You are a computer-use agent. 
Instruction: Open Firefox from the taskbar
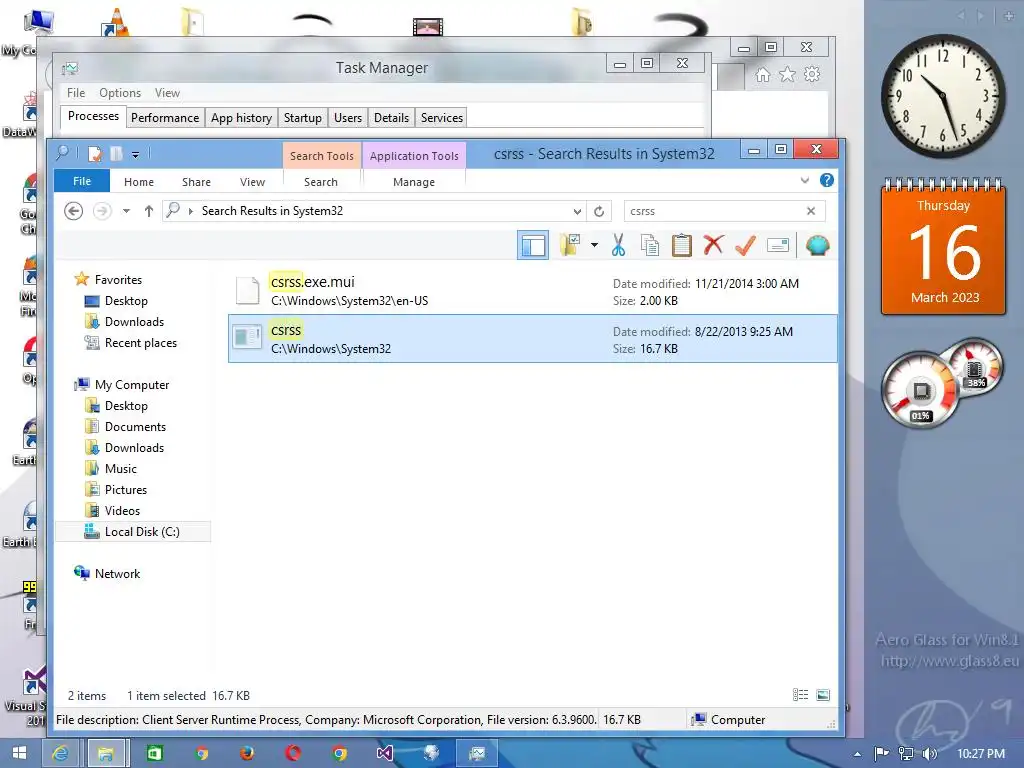(246, 753)
